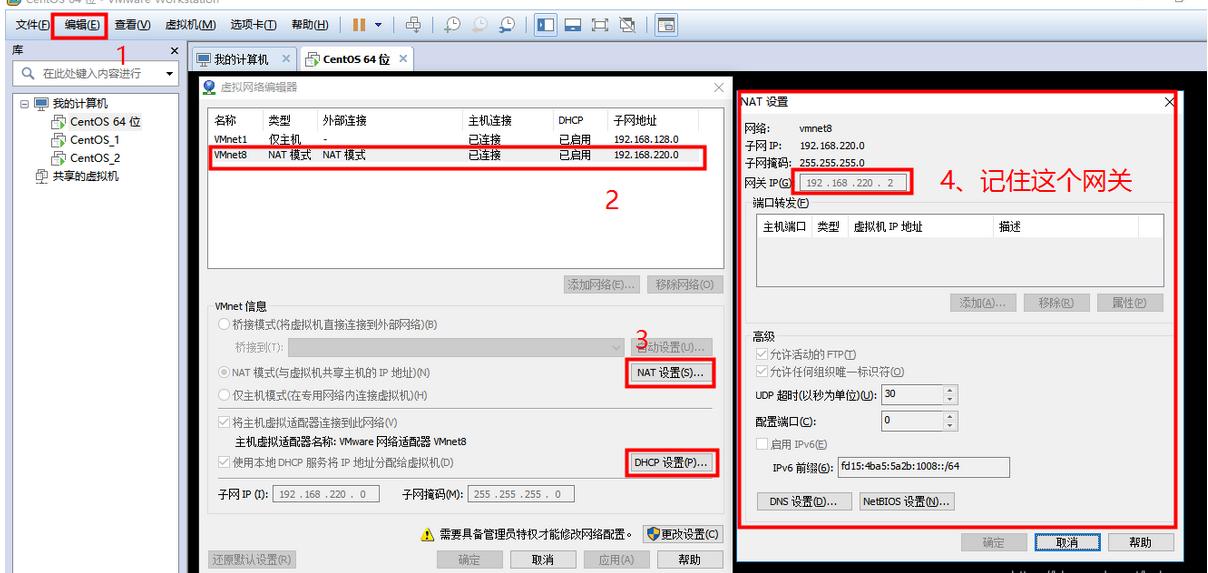
Task: Close the library panel with its X
Action: (175, 50)
